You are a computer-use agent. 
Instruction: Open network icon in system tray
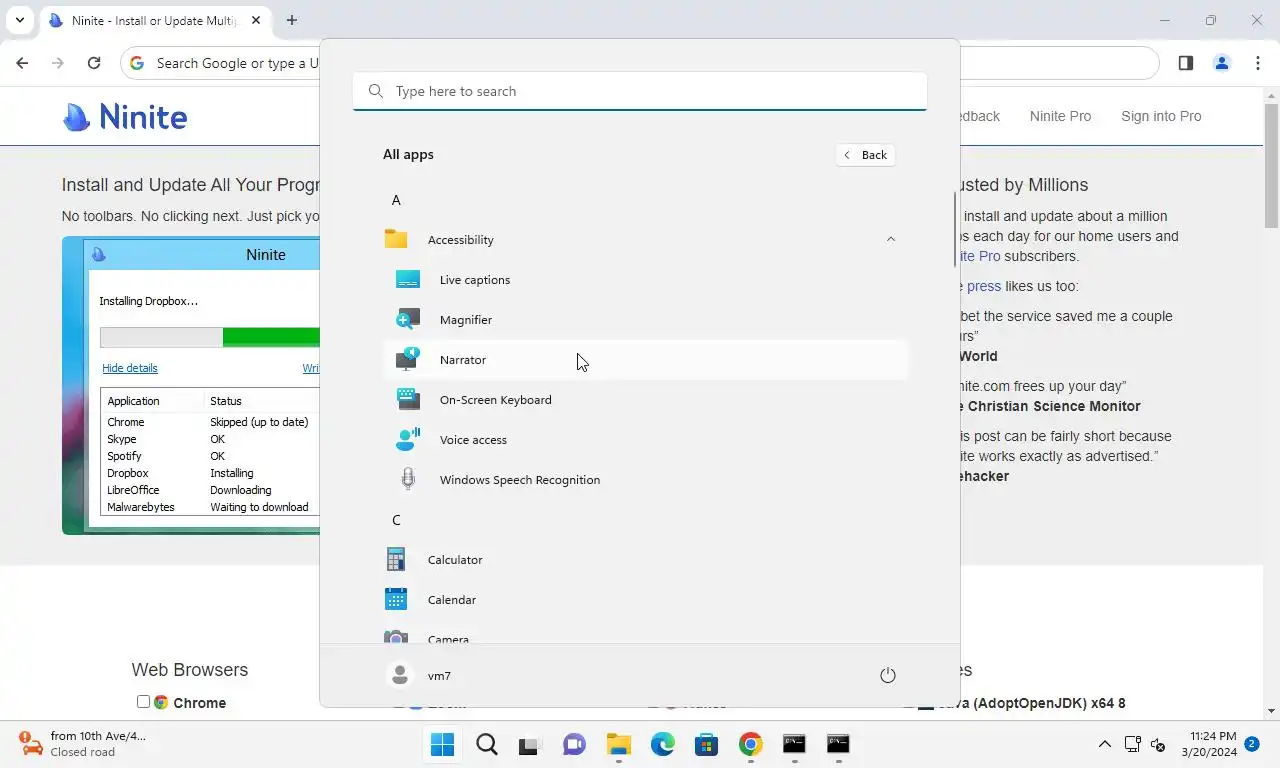pyautogui.click(x=1133, y=744)
